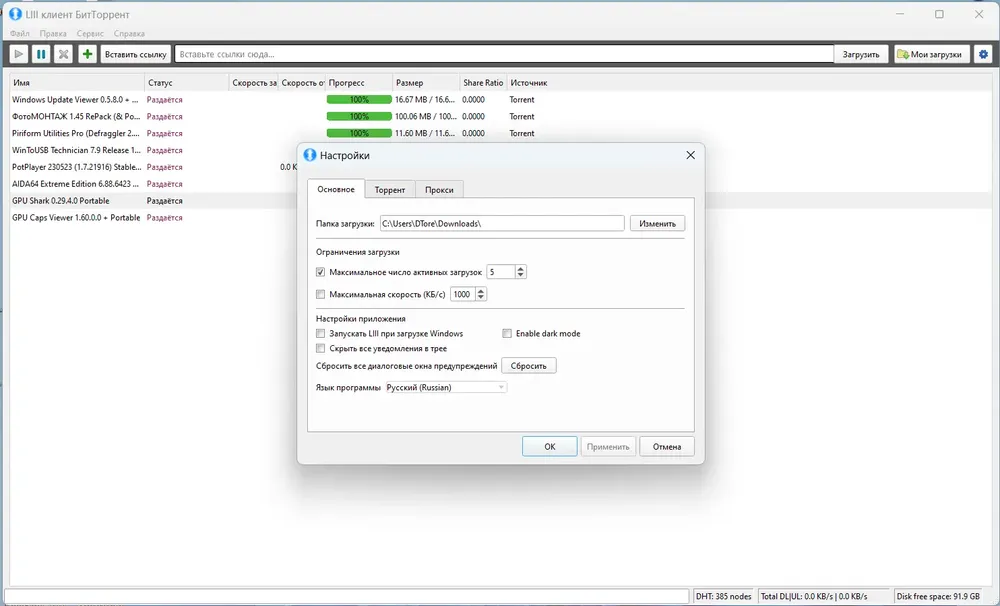
Task: Click Torrent source cell of ФотоМОНТАЖ row
Action: (522, 116)
